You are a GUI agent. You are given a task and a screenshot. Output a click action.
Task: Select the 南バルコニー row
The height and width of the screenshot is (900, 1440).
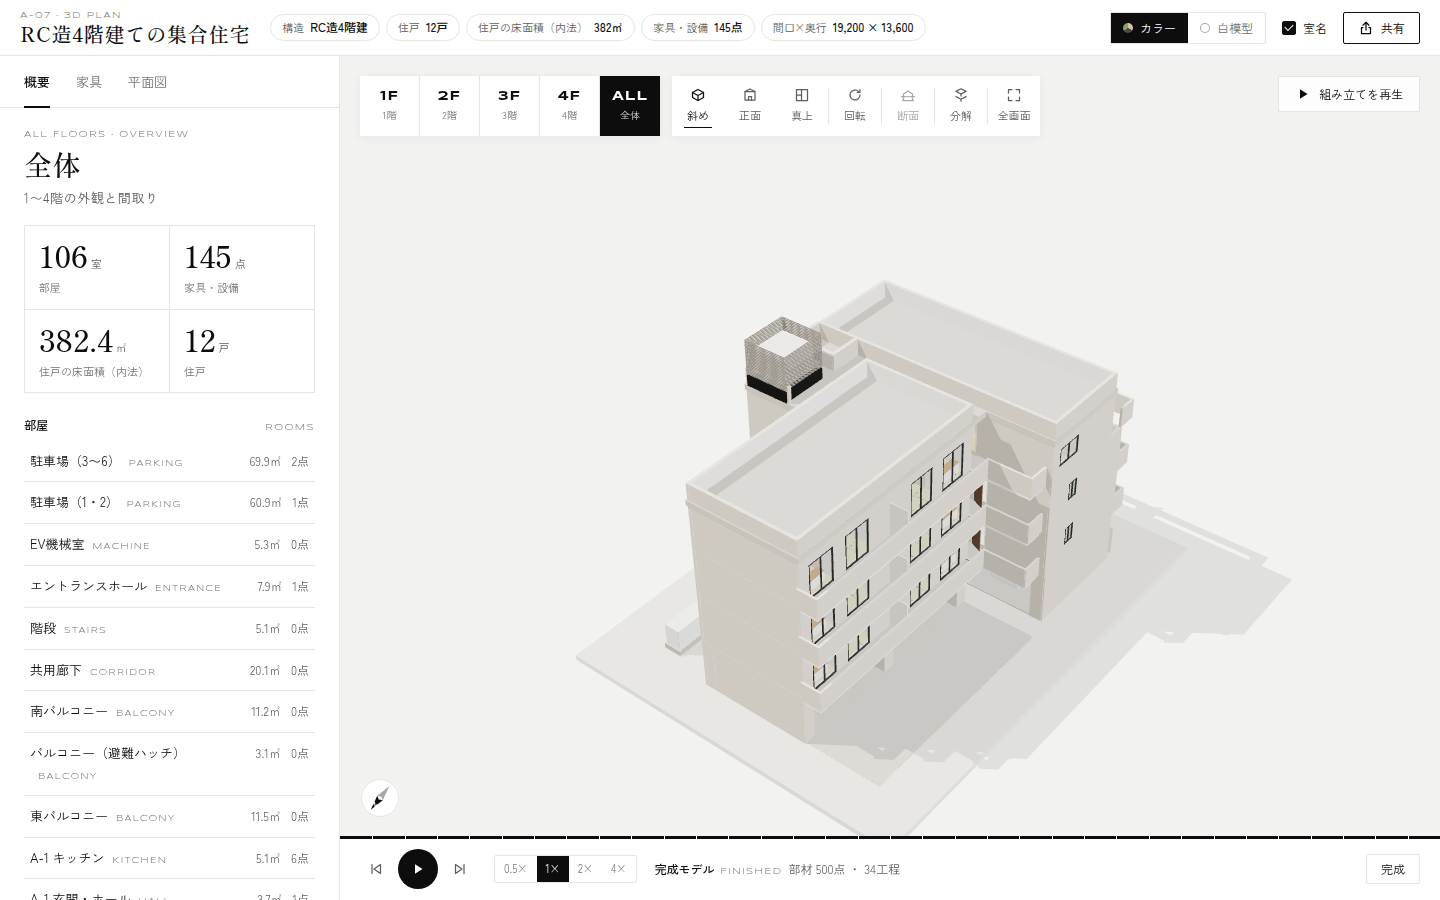coord(169,712)
